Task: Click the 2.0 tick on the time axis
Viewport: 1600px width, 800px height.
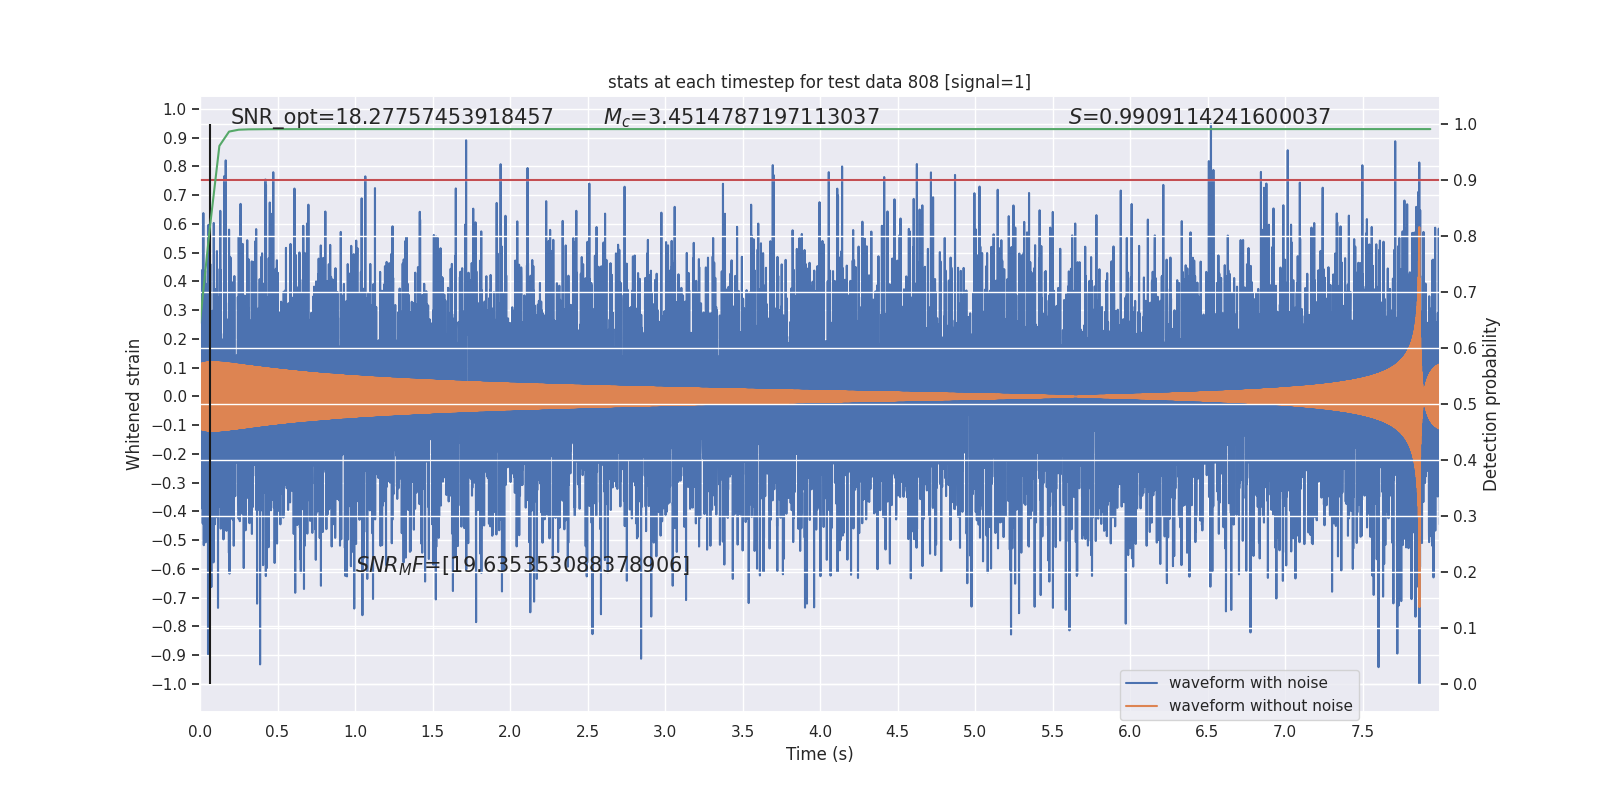Action: coord(510,732)
